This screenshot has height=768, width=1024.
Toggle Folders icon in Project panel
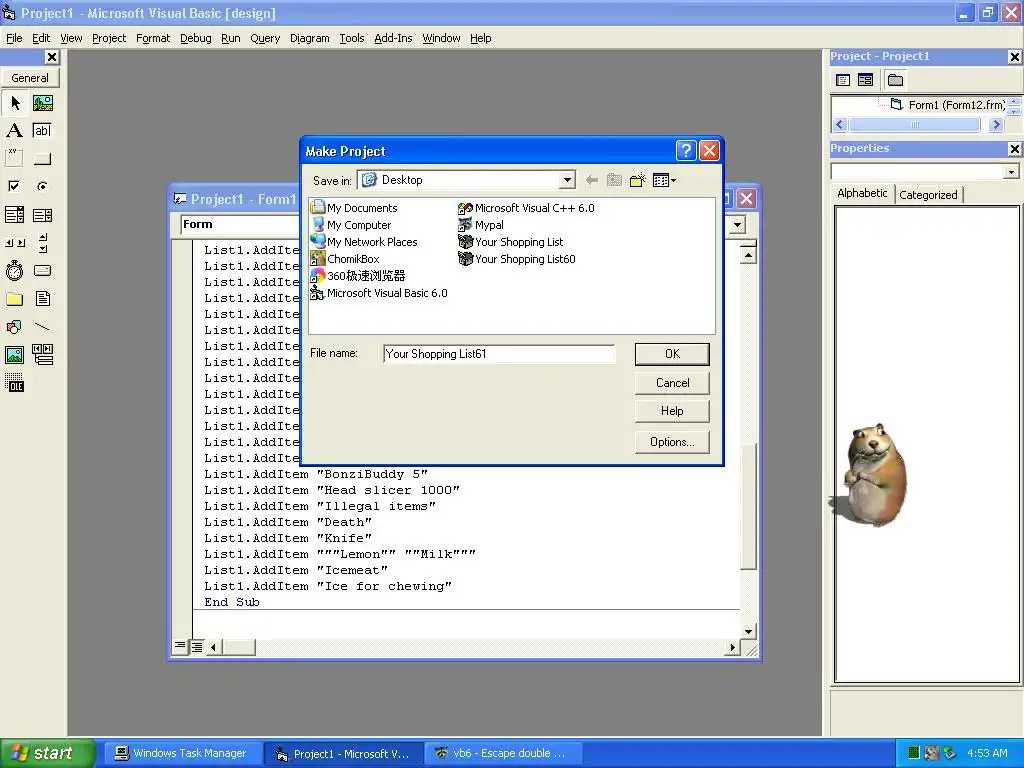[895, 80]
